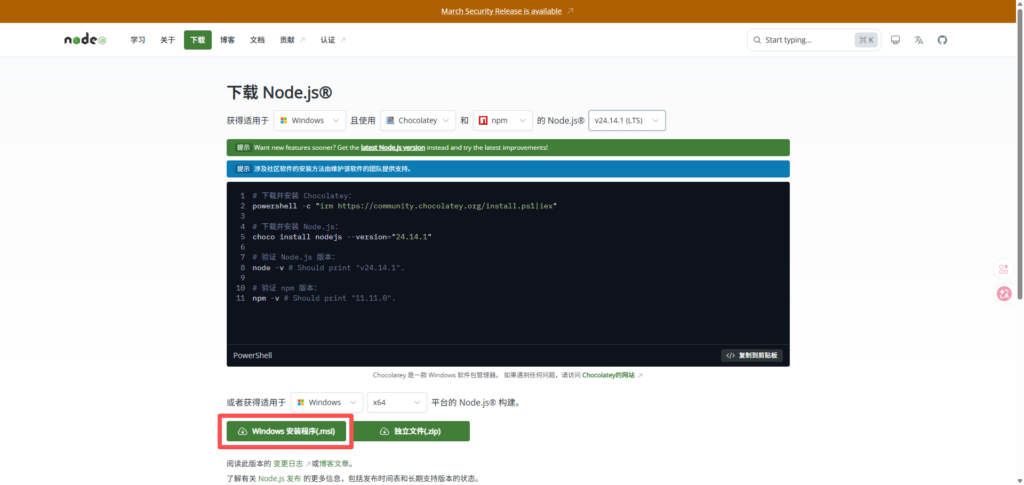1024x485 pixels.
Task: Click the Node.js logo in header
Action: [x=85, y=40]
